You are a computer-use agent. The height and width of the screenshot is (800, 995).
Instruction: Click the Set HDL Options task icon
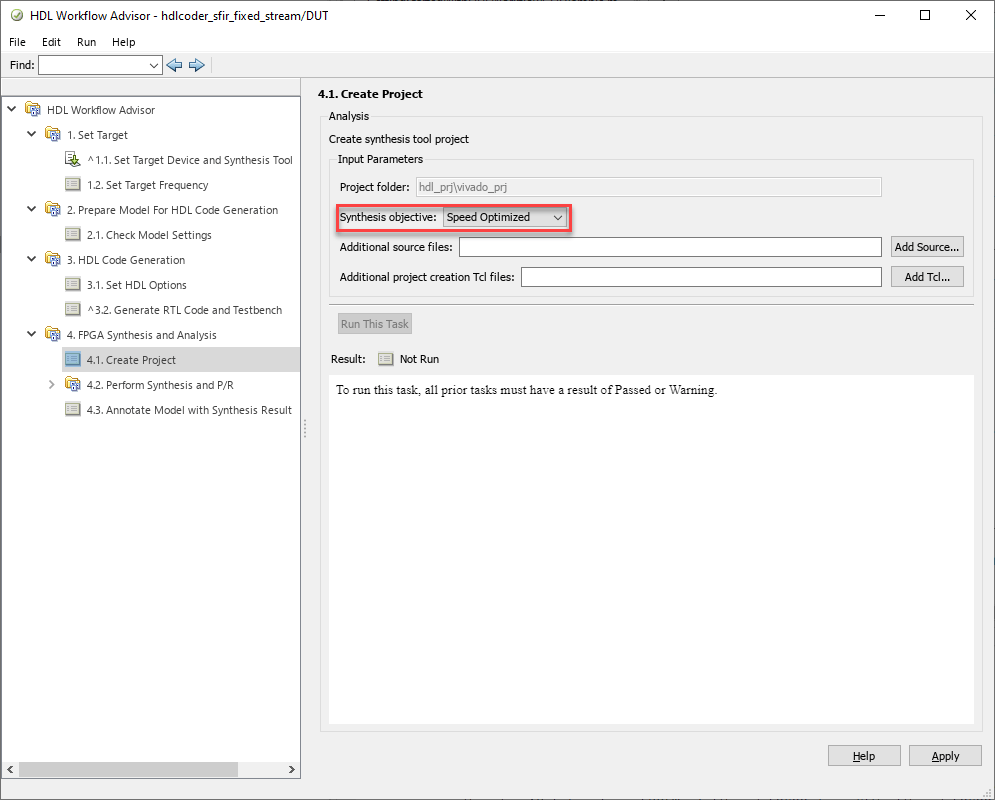pos(72,285)
